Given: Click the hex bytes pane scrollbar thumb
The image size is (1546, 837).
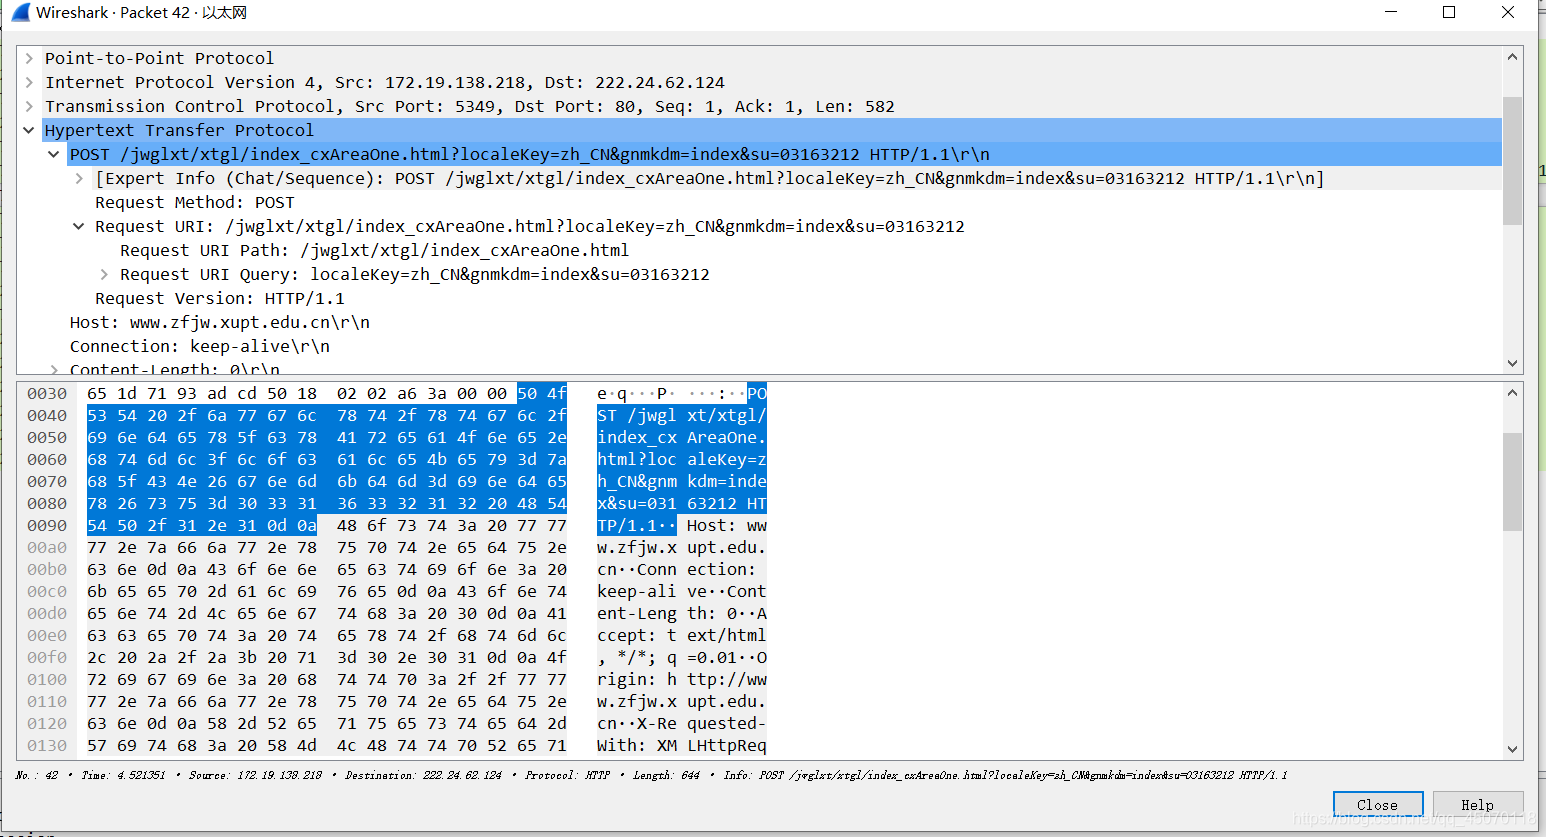Looking at the screenshot, I should 1512,481.
